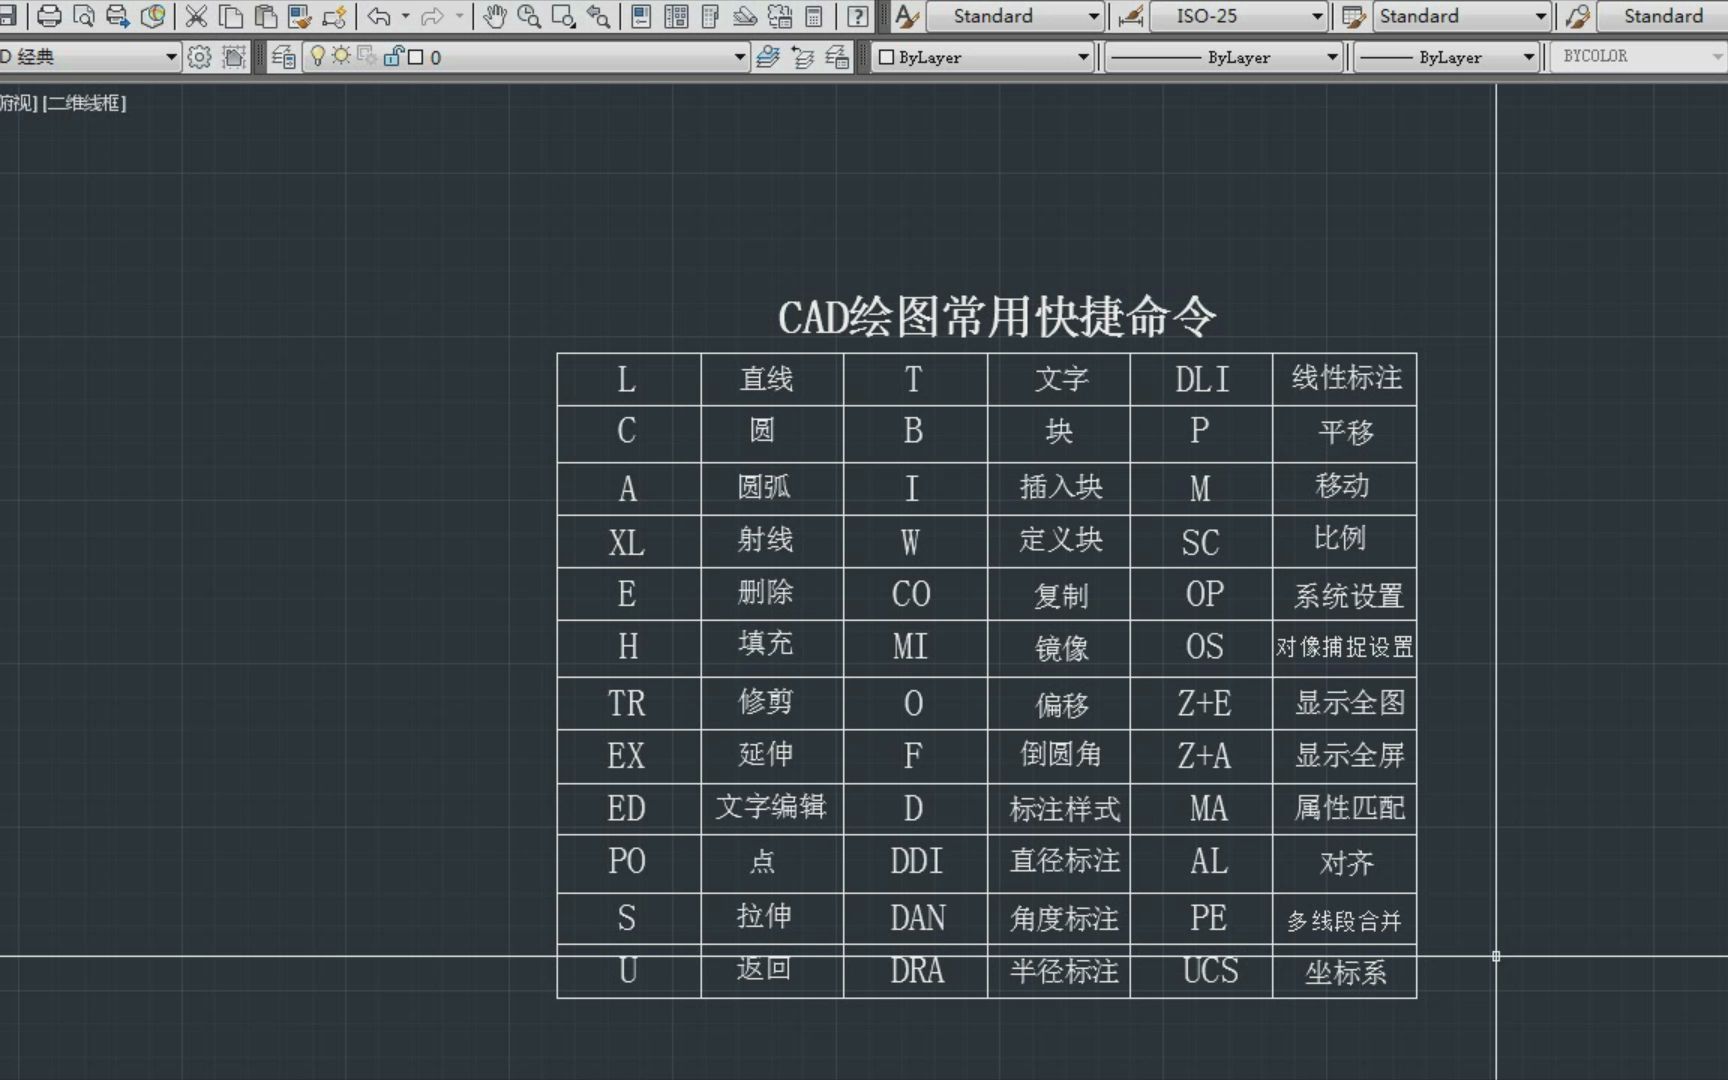Activate the Pan hand tool

tap(494, 16)
